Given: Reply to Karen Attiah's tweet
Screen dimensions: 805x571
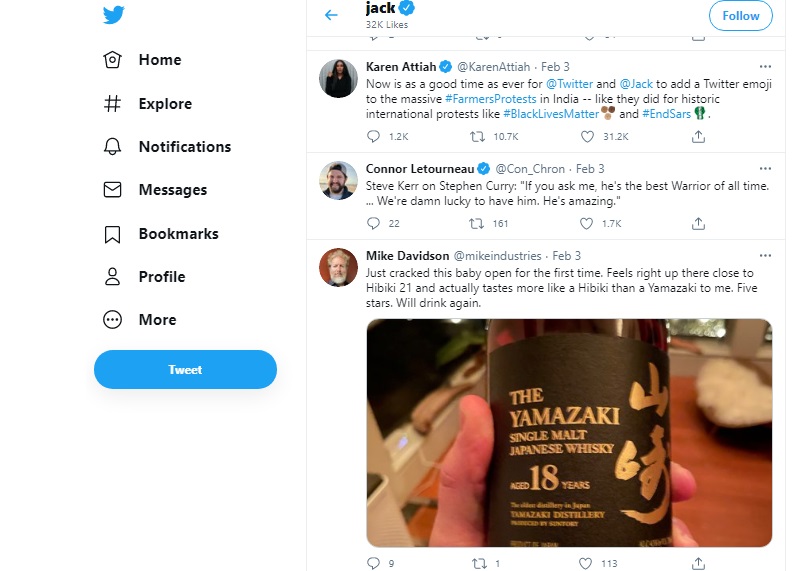Looking at the screenshot, I should tap(373, 137).
